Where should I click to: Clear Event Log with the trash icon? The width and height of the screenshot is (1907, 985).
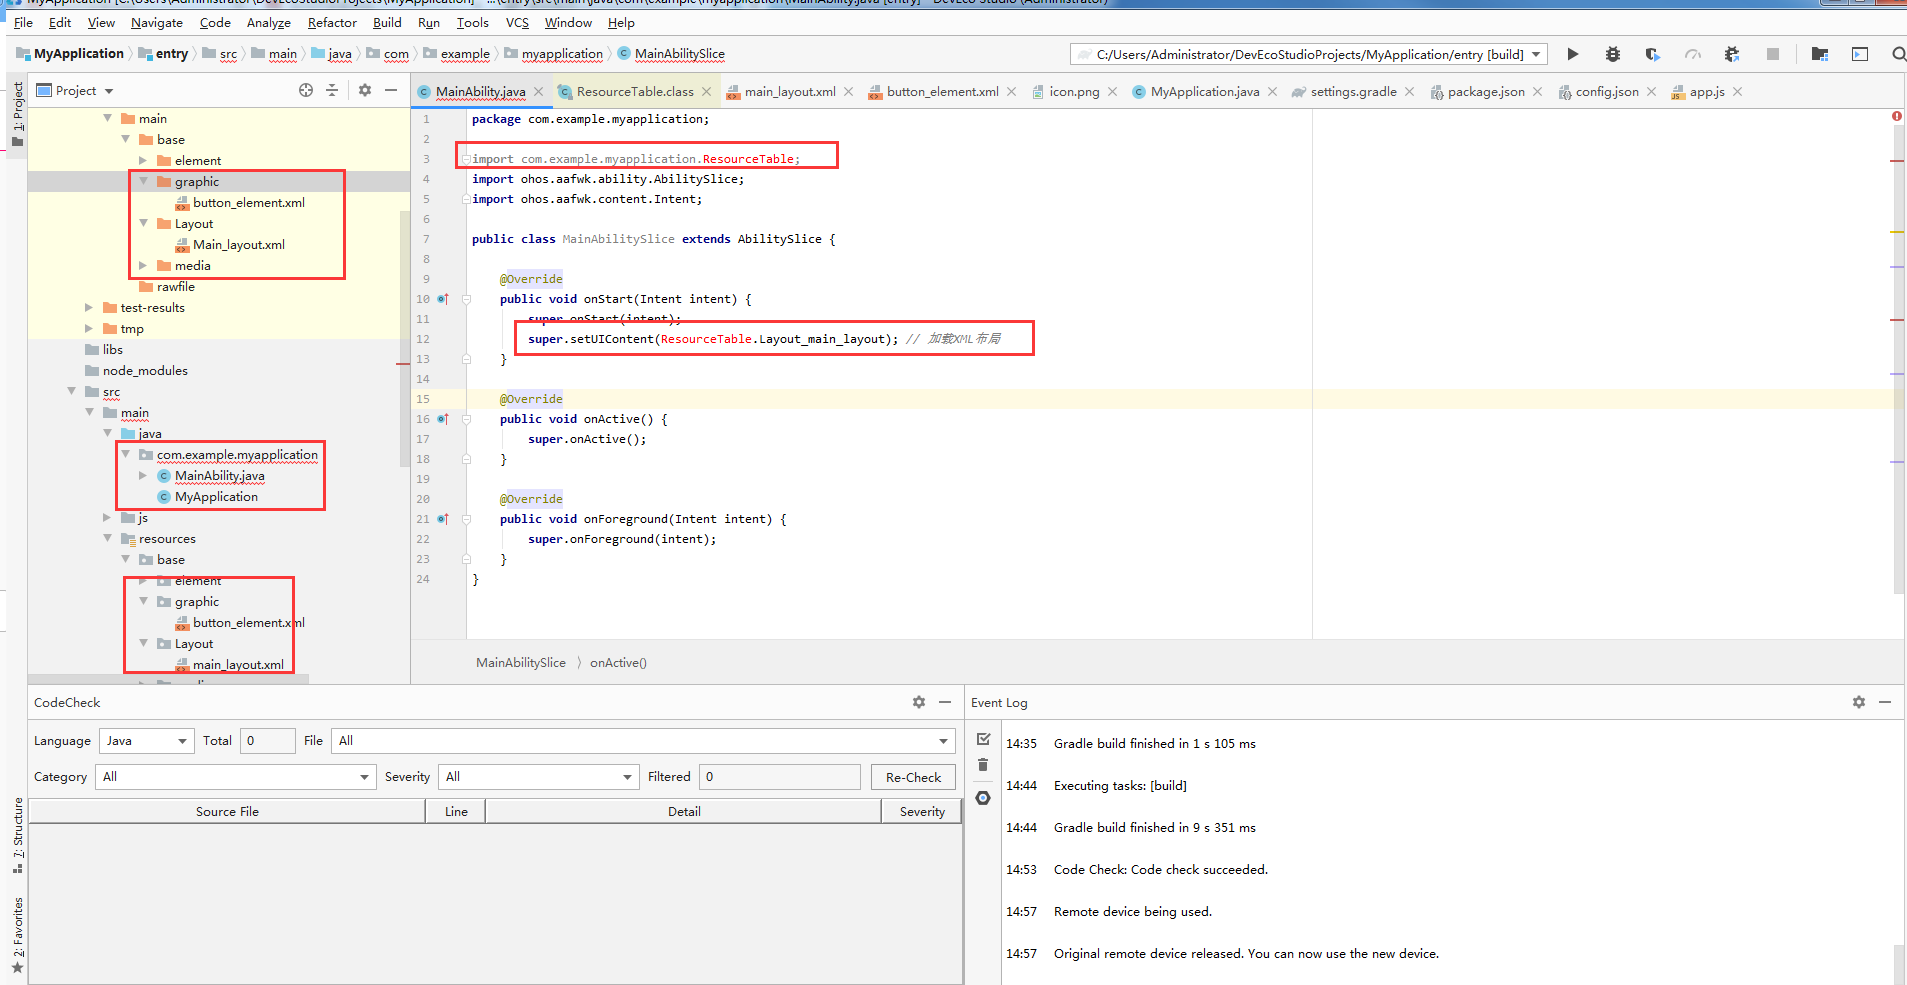click(983, 765)
